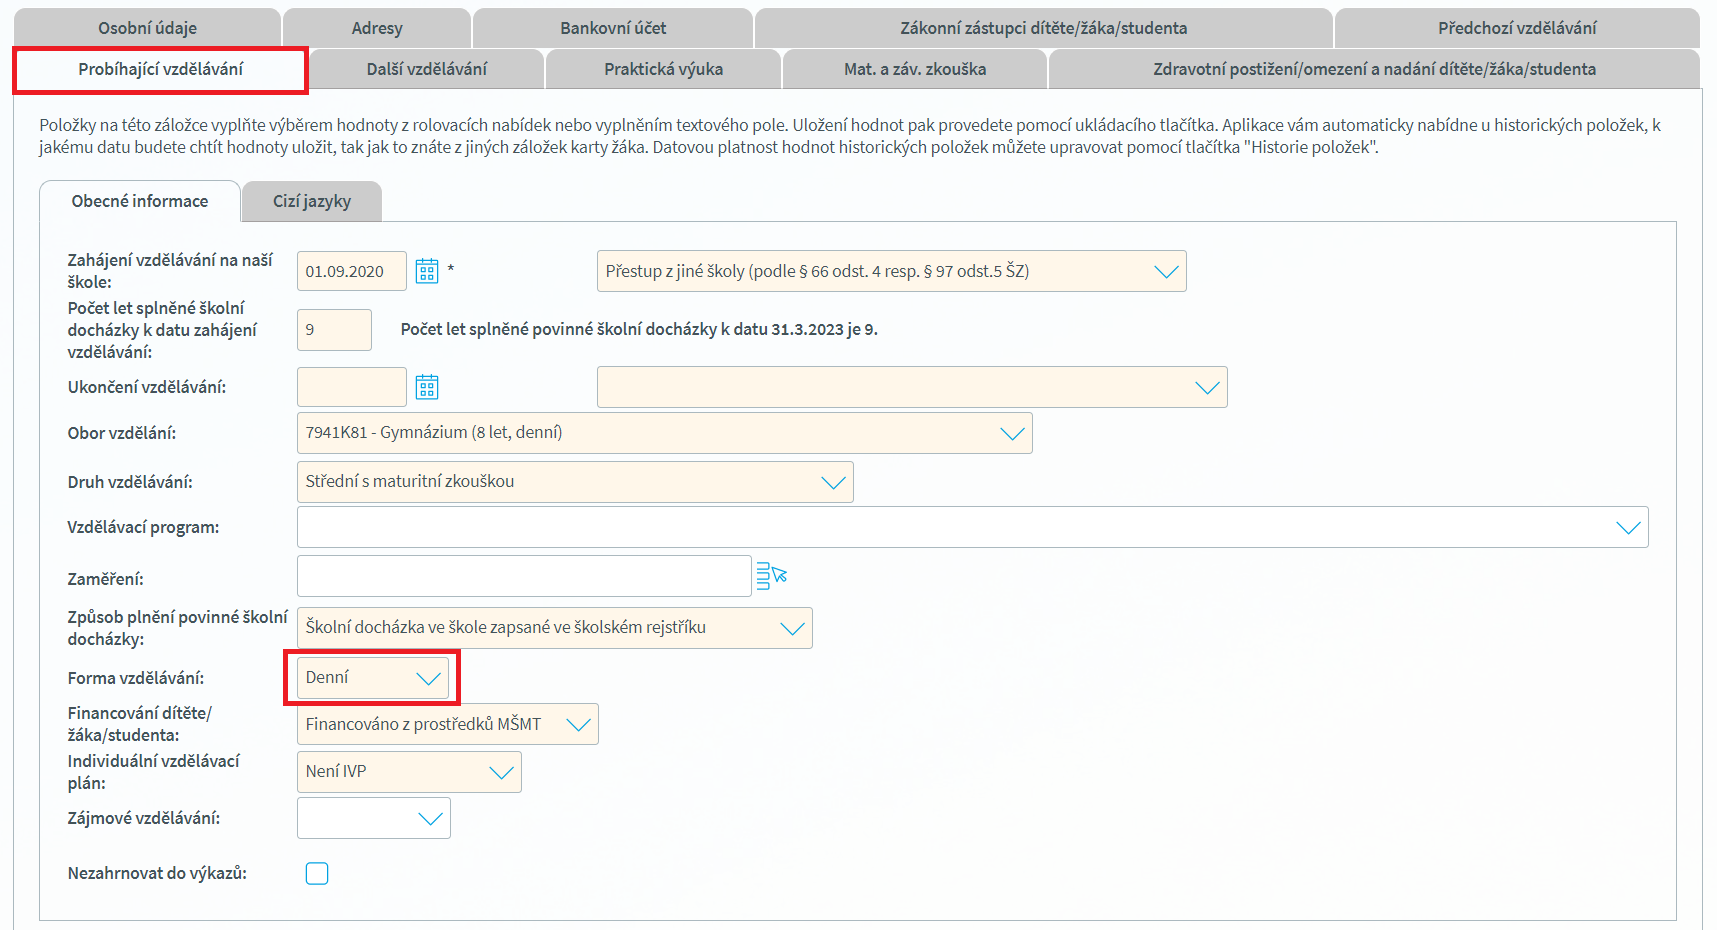Click the Zaměření text field
The height and width of the screenshot is (930, 1717).
pos(524,576)
